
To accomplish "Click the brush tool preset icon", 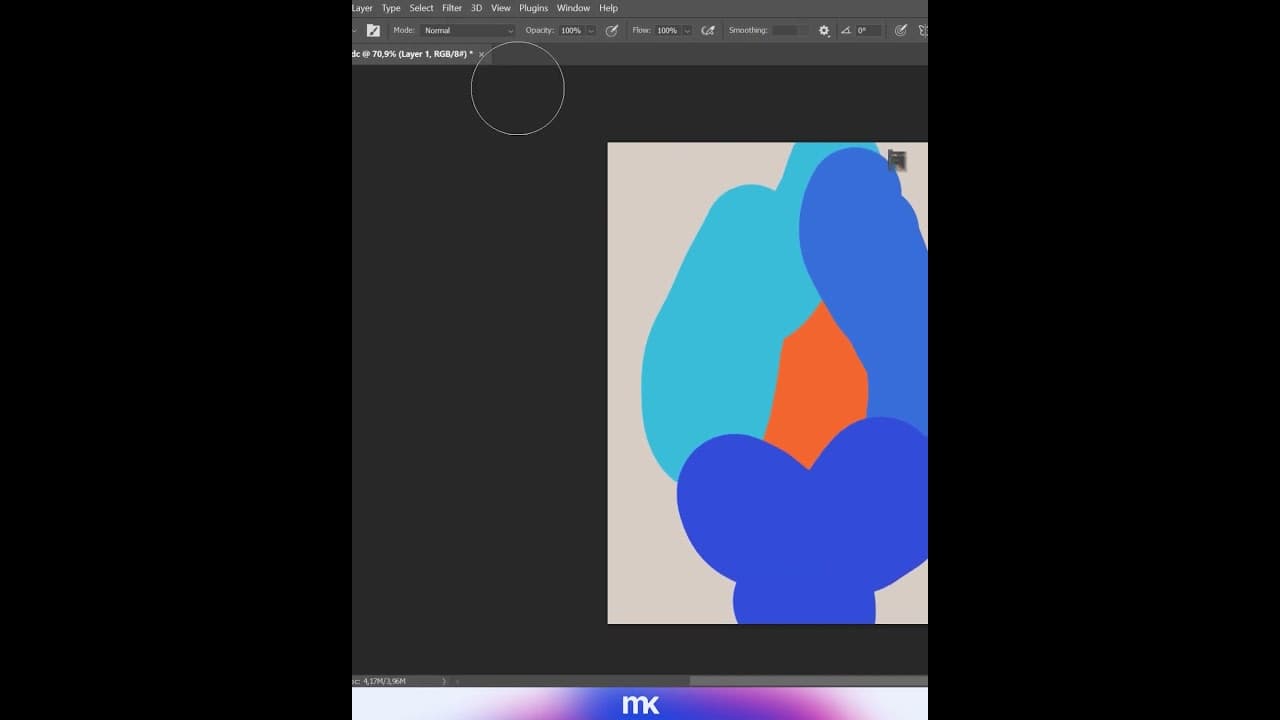I will pos(373,30).
